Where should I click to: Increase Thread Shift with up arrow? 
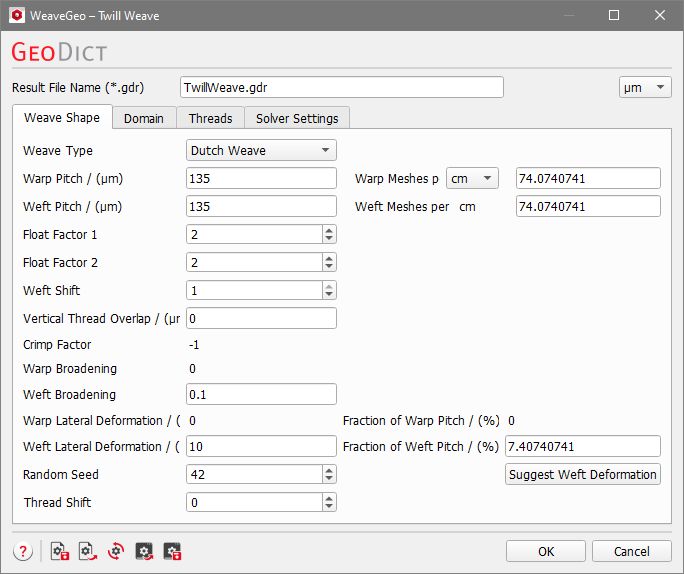[x=329, y=498]
